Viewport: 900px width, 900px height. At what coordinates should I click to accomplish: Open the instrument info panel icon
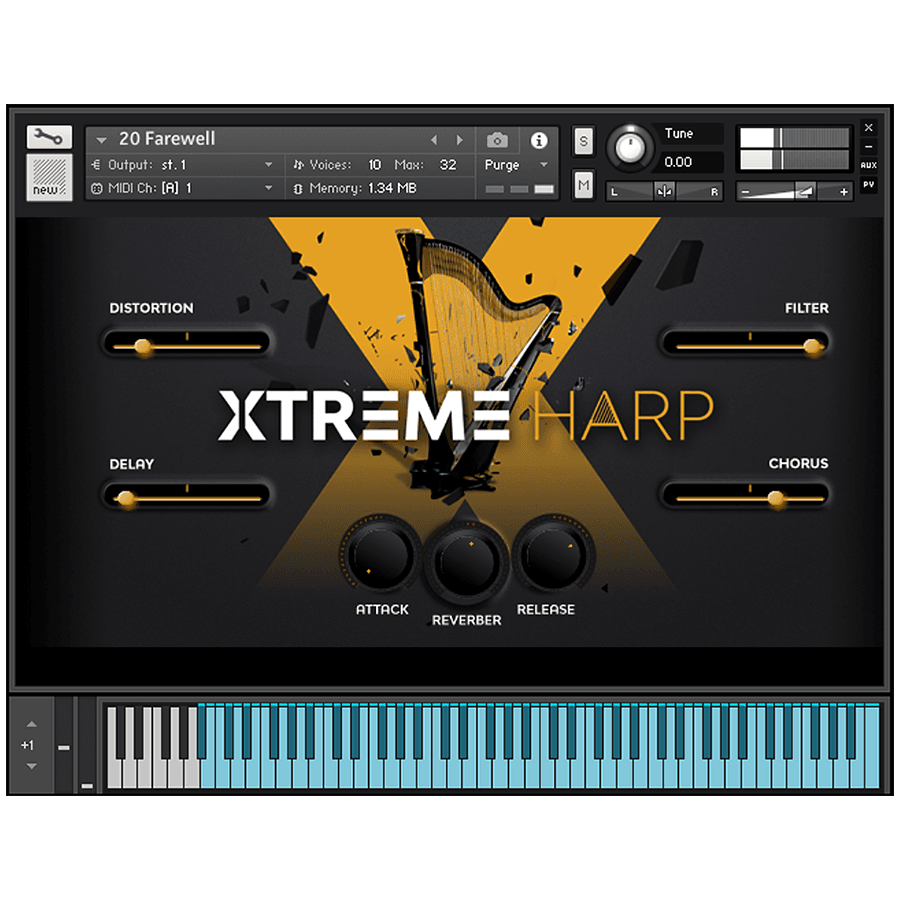tap(539, 140)
